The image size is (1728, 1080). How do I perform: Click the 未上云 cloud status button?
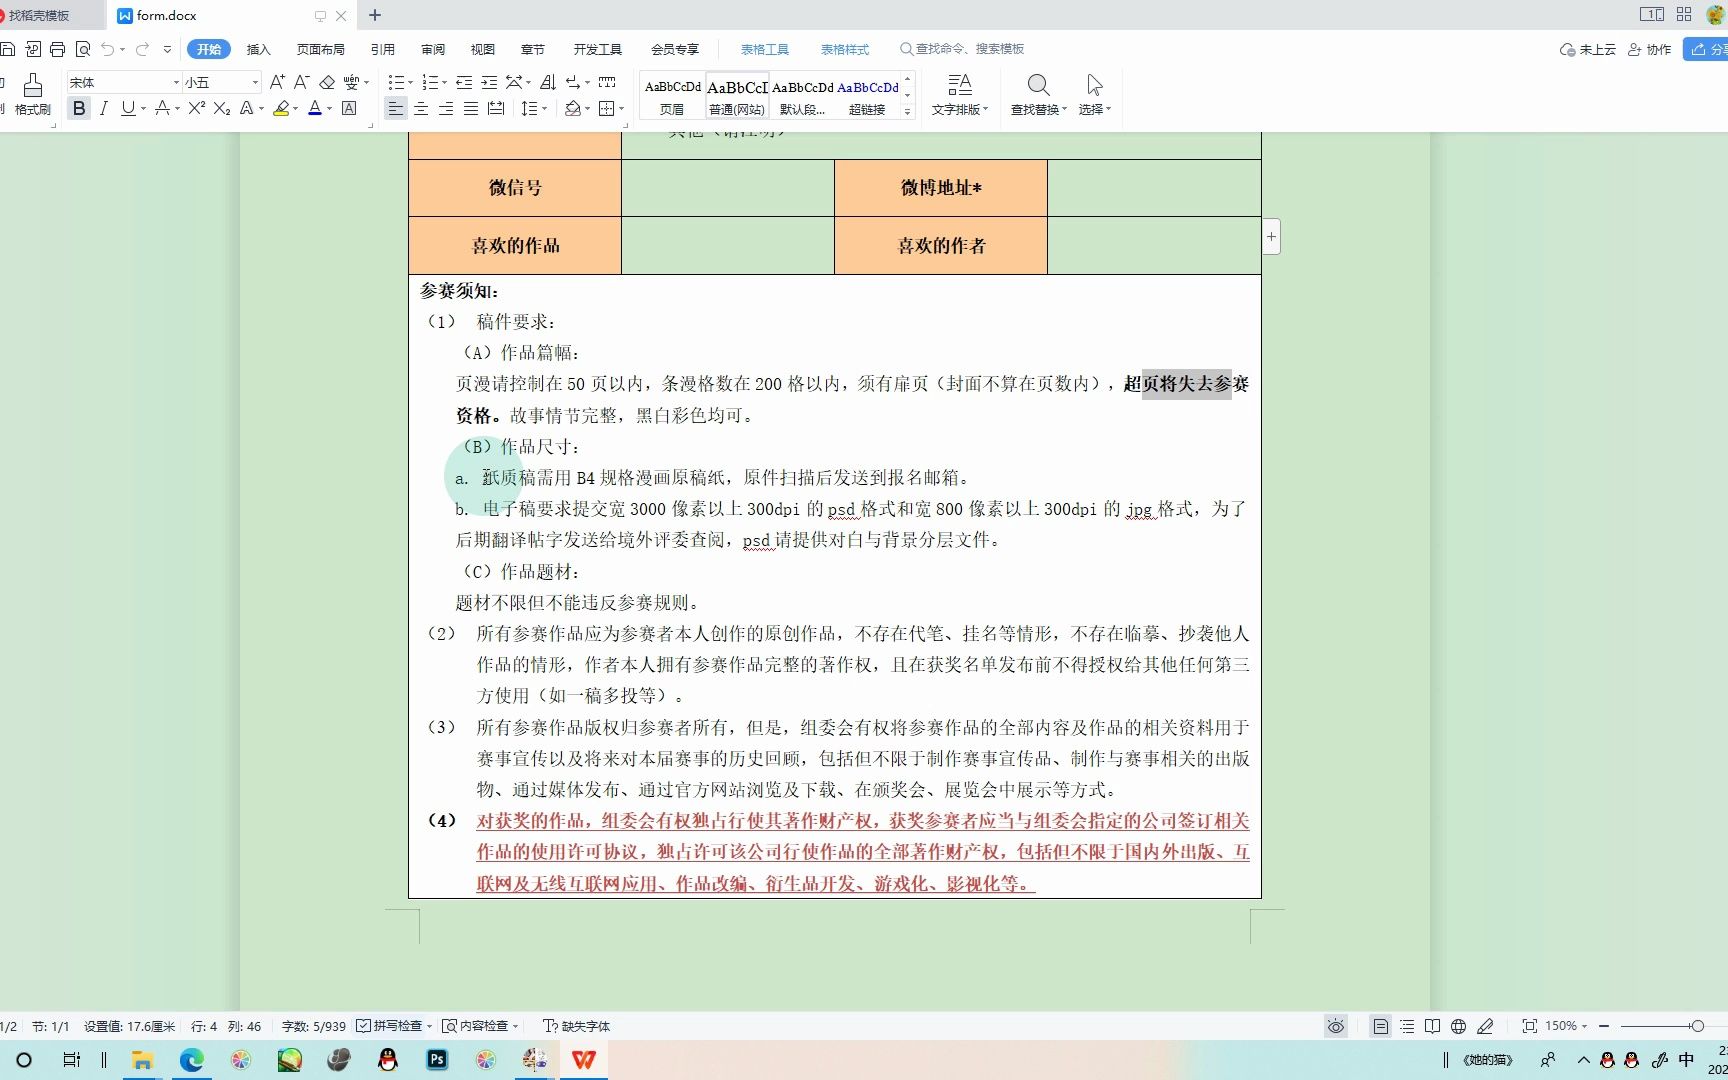pyautogui.click(x=1588, y=49)
